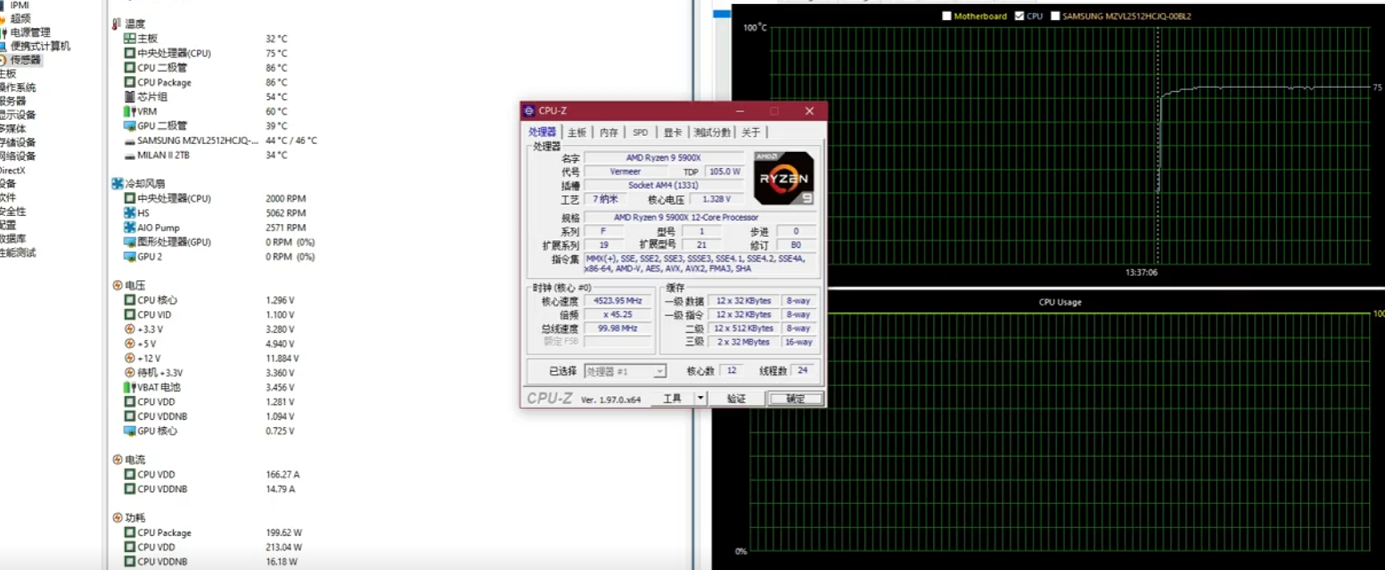Switch to 测试分数 tab in CPU-Z
The image size is (1385, 570).
(712, 132)
